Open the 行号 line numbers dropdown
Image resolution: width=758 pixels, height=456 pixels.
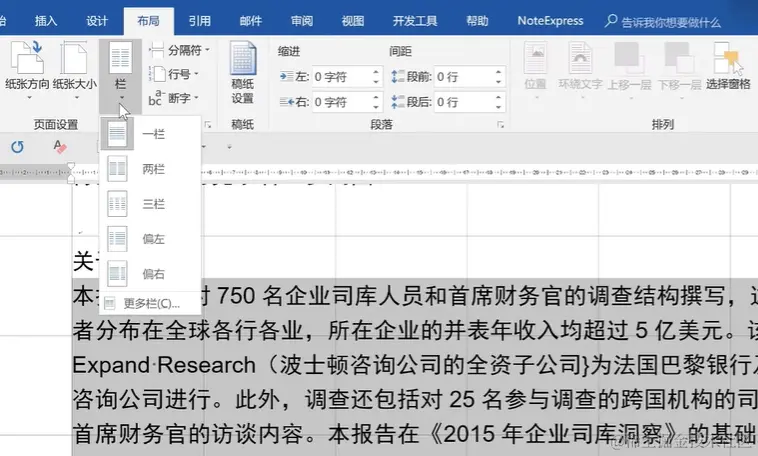[x=175, y=74]
